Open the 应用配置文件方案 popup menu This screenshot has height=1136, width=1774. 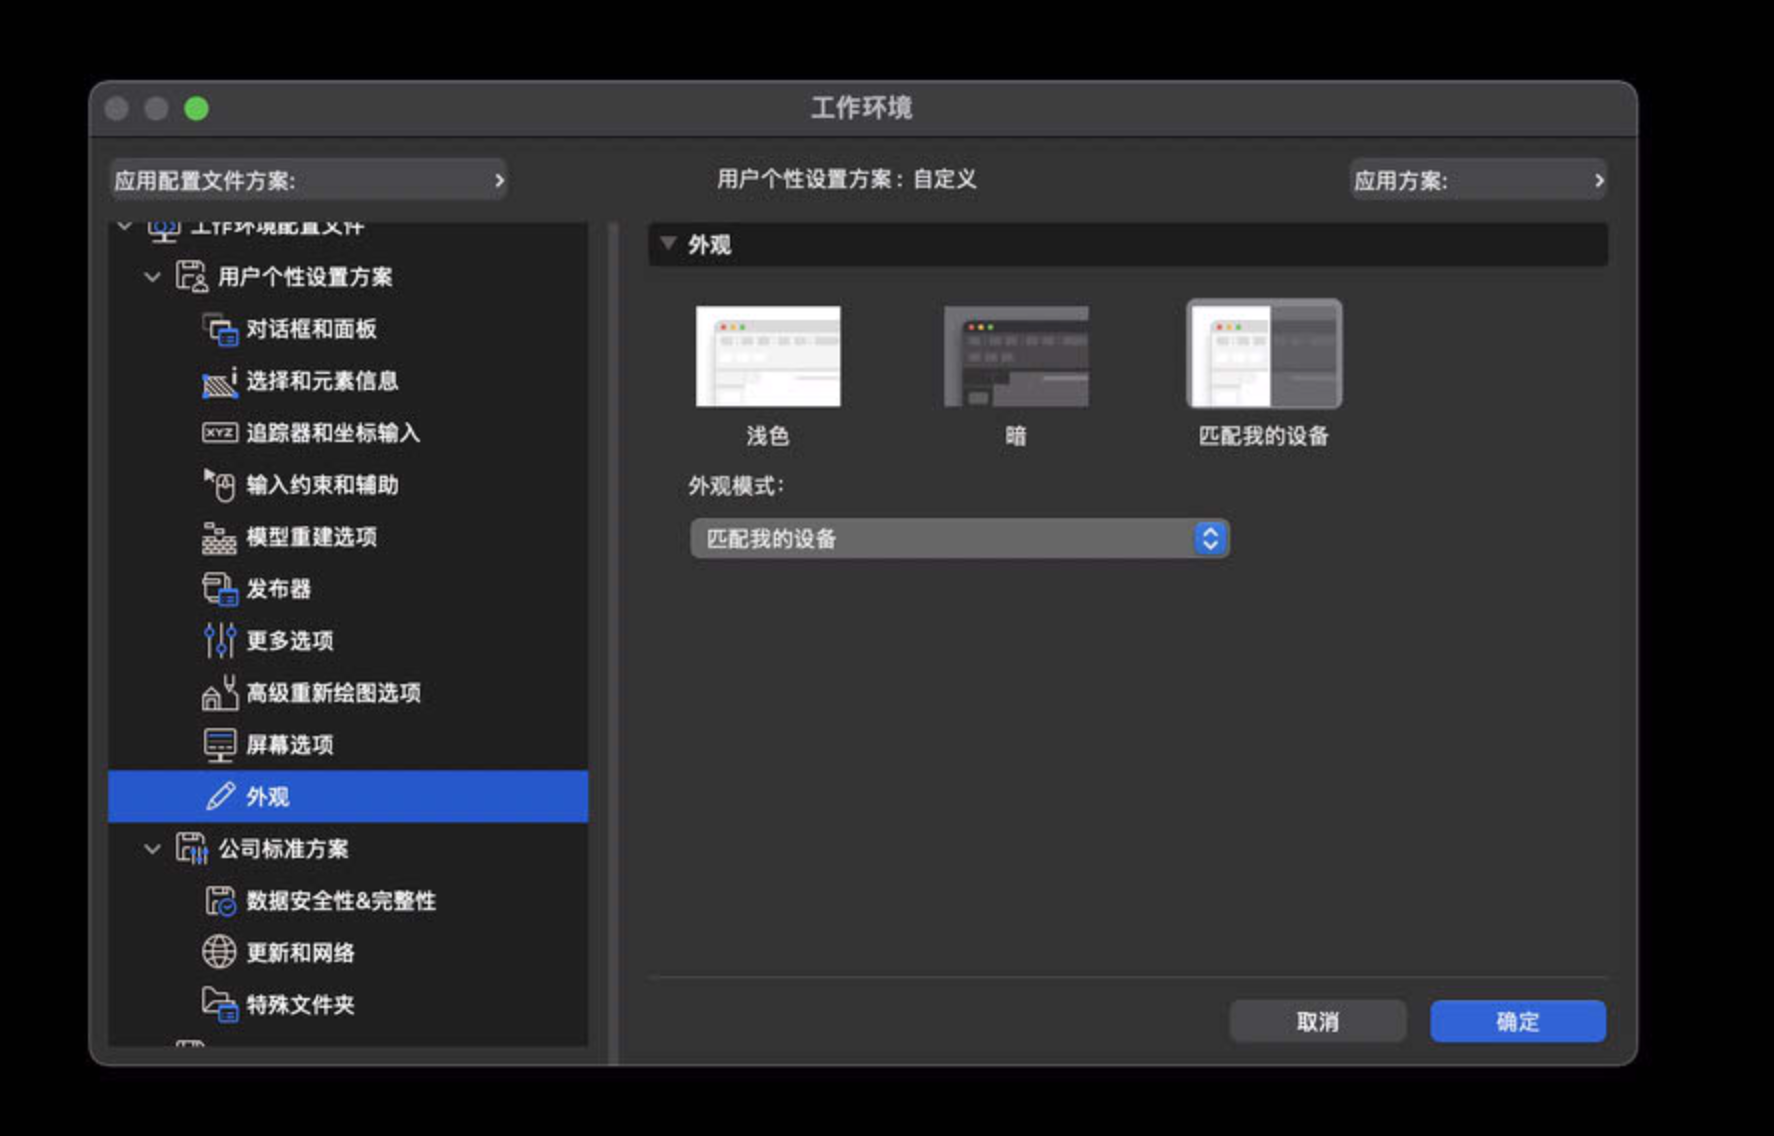pyautogui.click(x=308, y=180)
